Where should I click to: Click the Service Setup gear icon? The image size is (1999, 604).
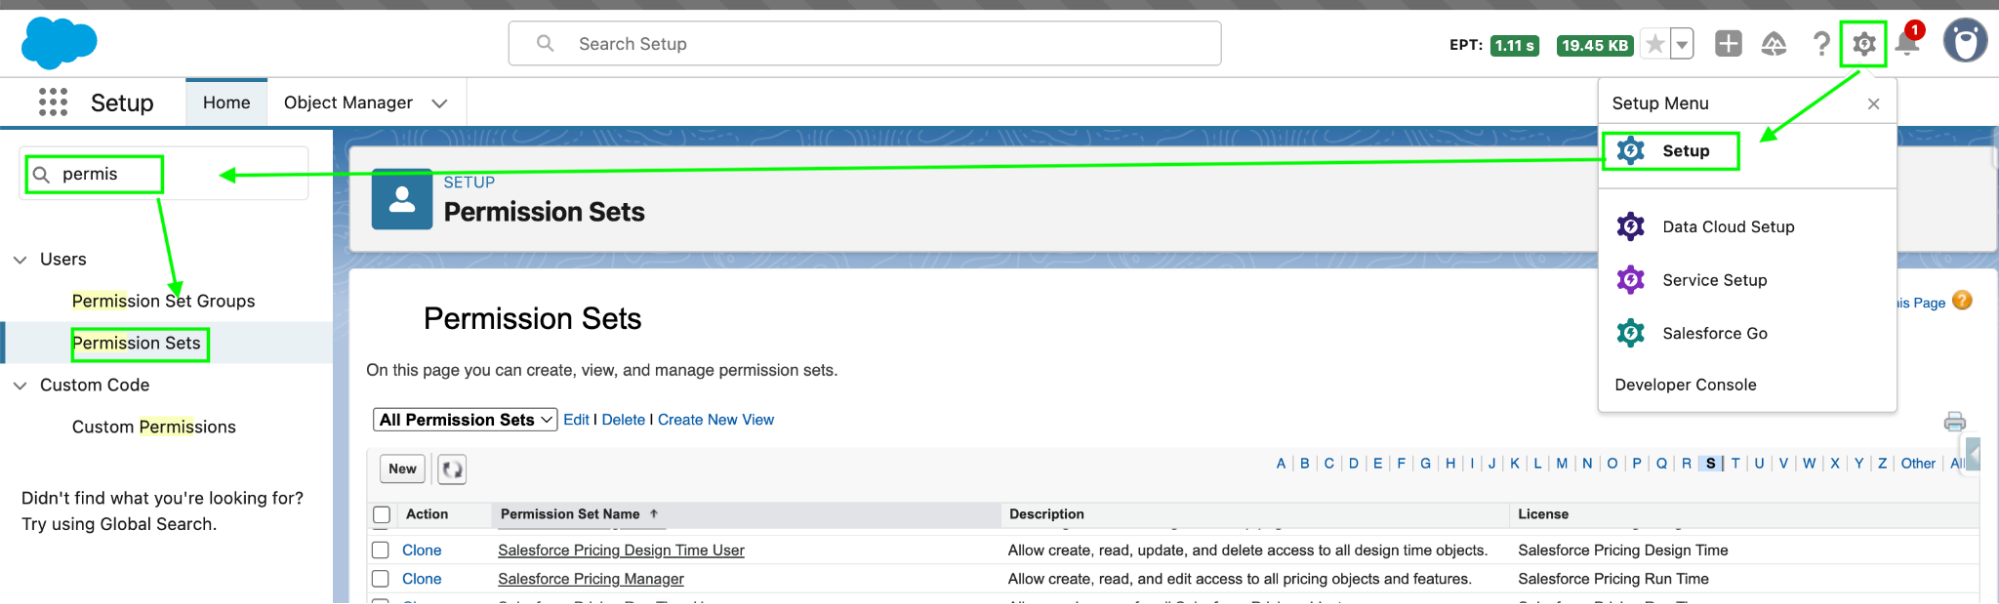point(1631,280)
